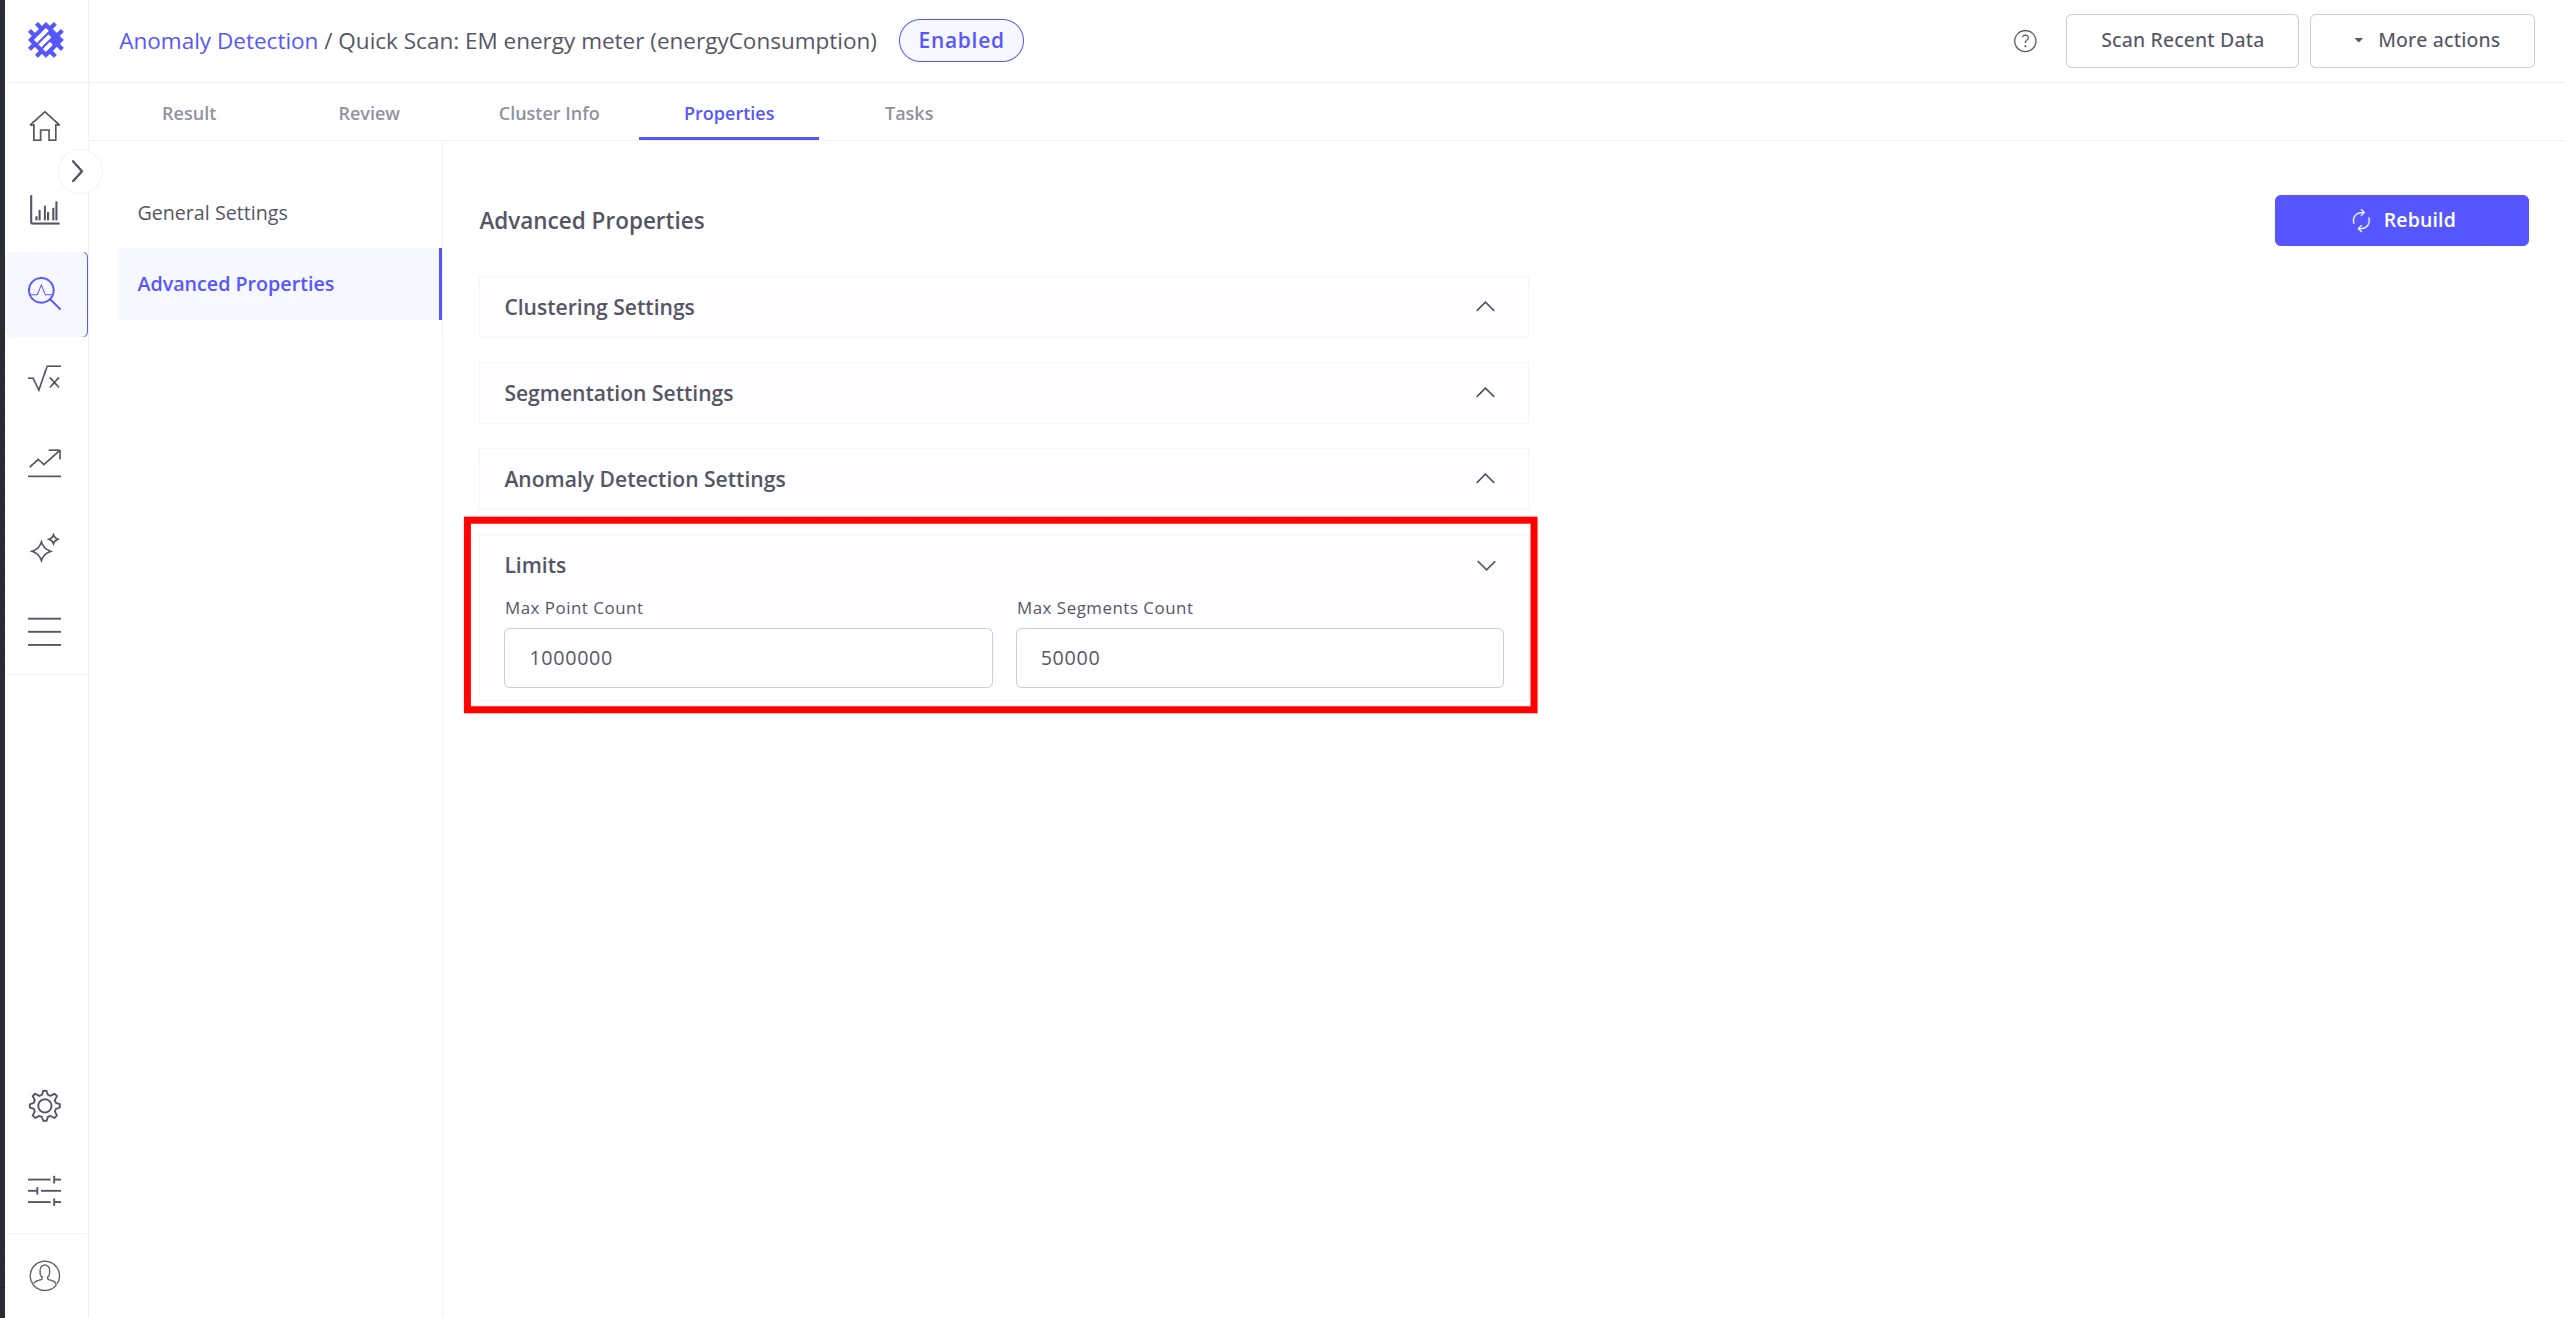Expand Segmentation Settings section
The width and height of the screenshot is (2565, 1318).
(1003, 393)
